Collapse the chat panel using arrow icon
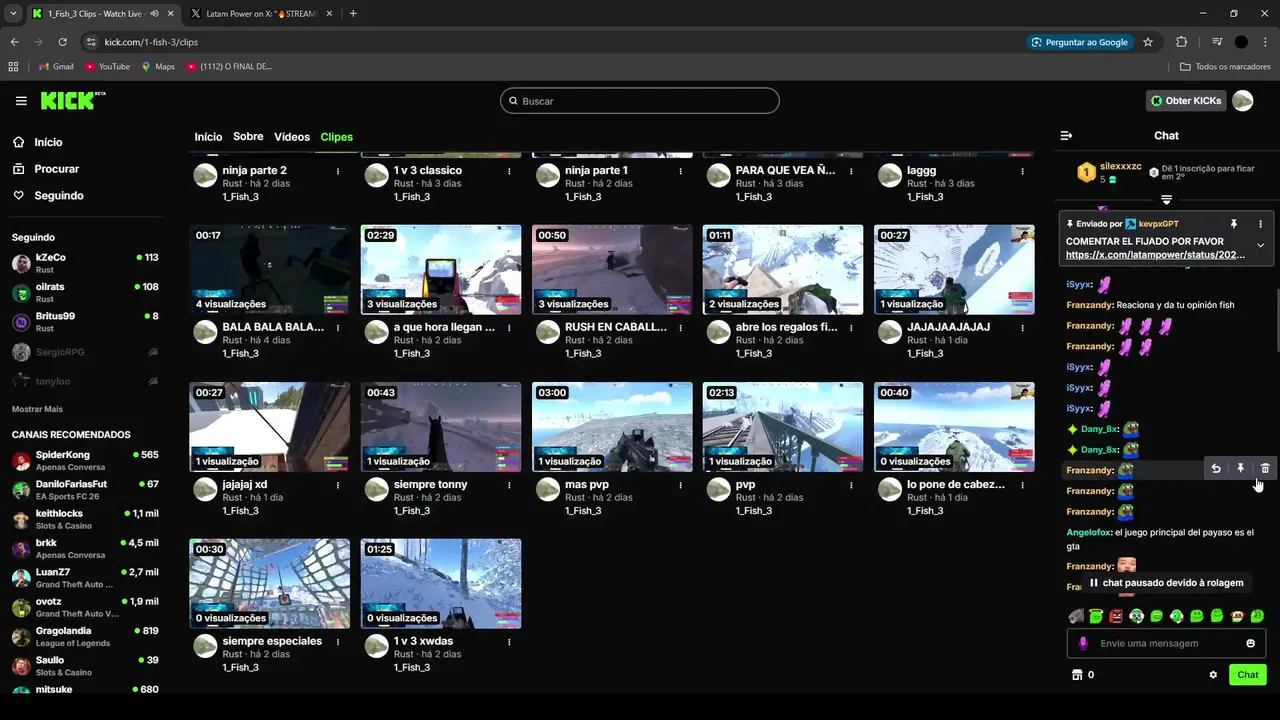 click(1066, 136)
